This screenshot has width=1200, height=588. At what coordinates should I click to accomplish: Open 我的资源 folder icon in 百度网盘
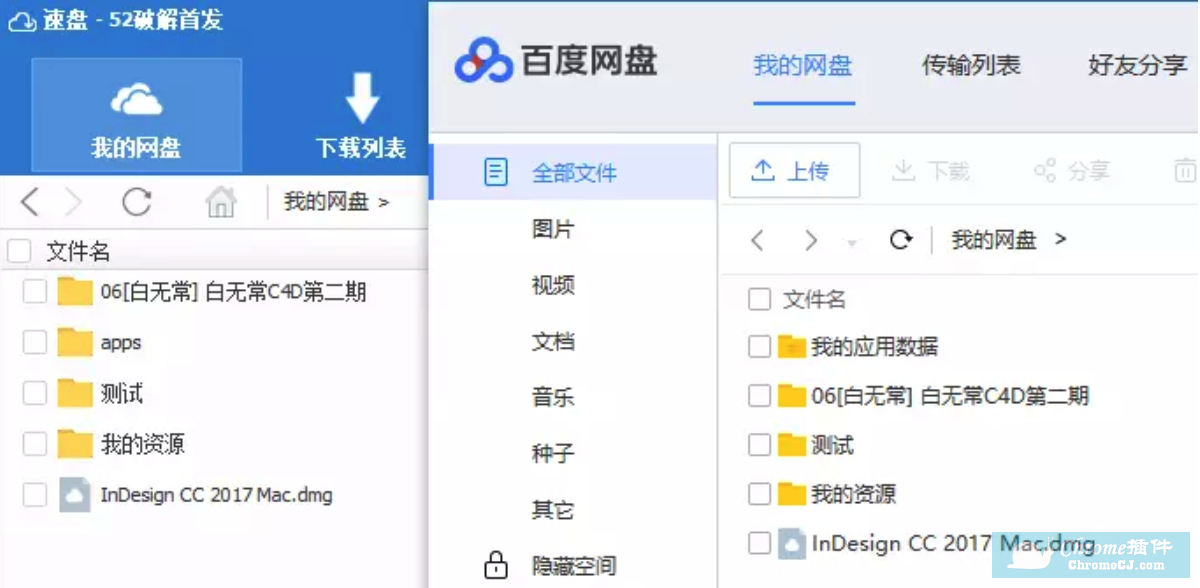(792, 494)
